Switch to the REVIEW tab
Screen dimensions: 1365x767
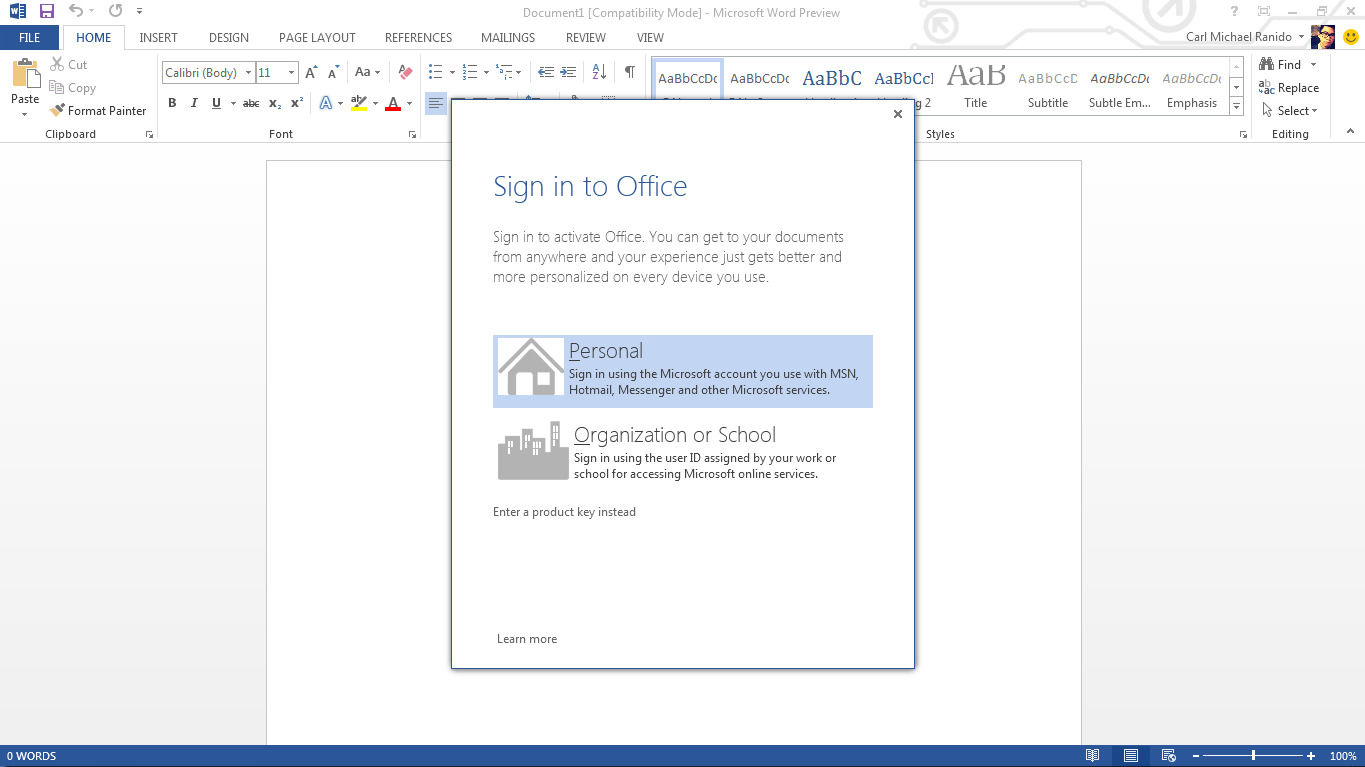[x=586, y=37]
